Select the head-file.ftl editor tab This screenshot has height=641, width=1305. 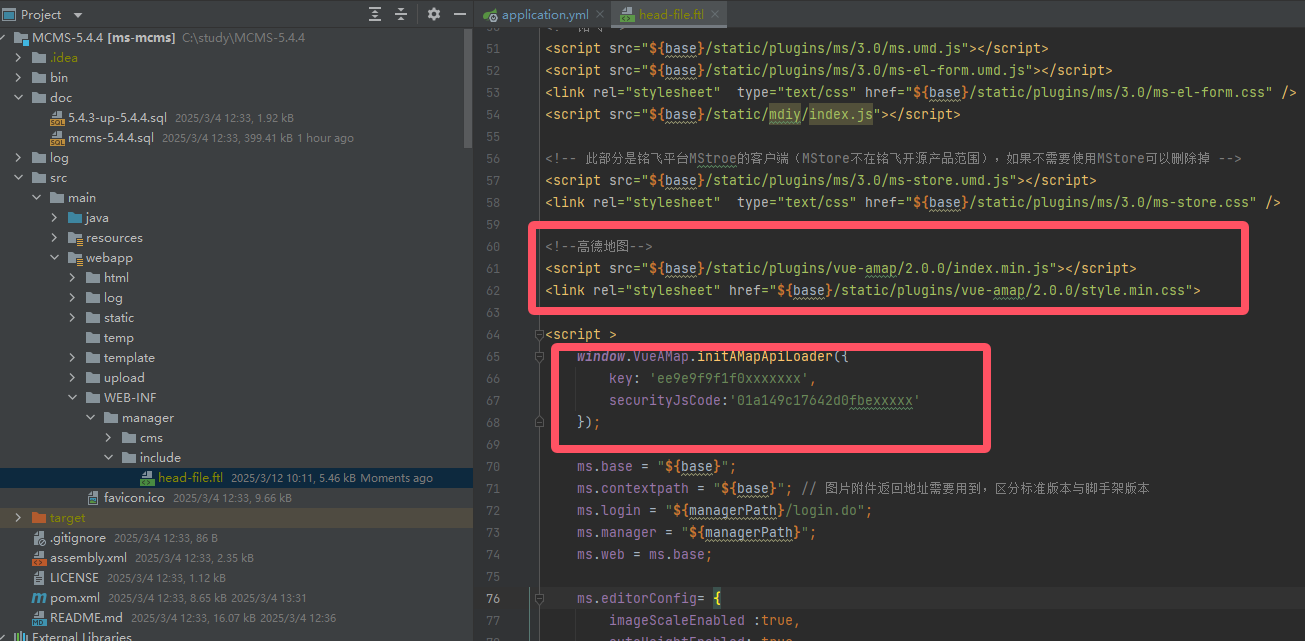point(669,15)
